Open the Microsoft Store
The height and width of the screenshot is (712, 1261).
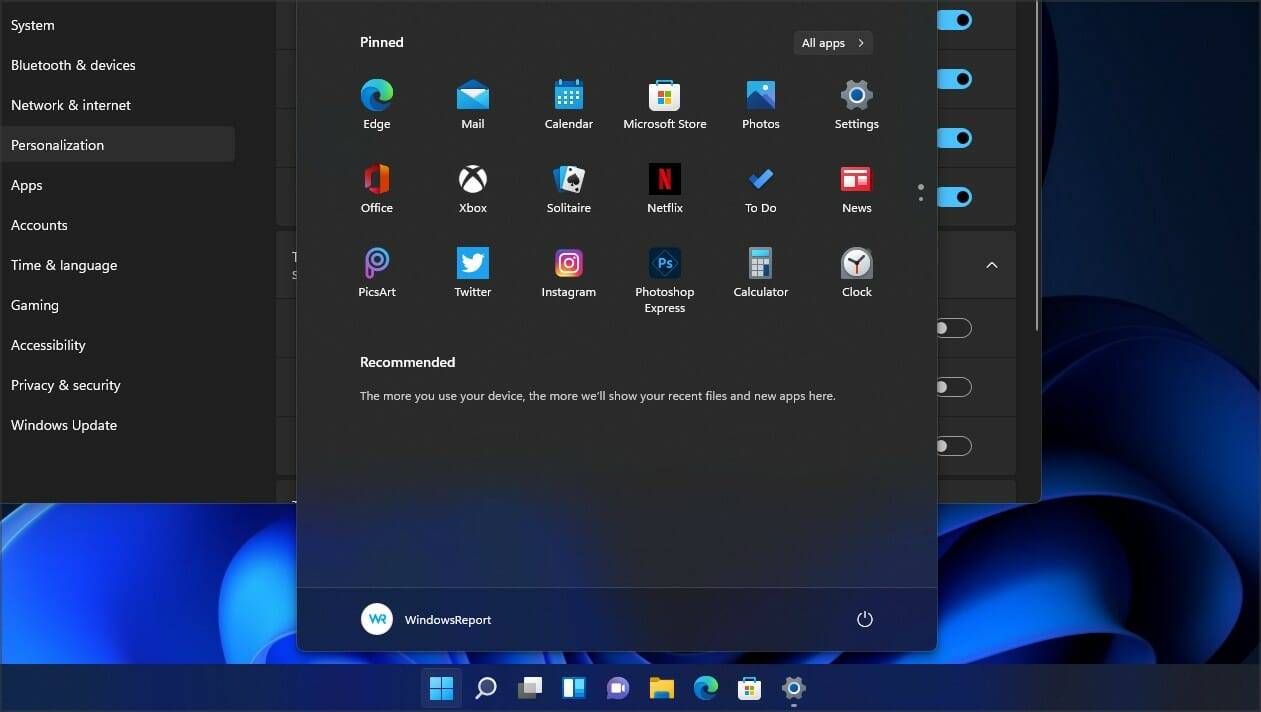click(664, 98)
